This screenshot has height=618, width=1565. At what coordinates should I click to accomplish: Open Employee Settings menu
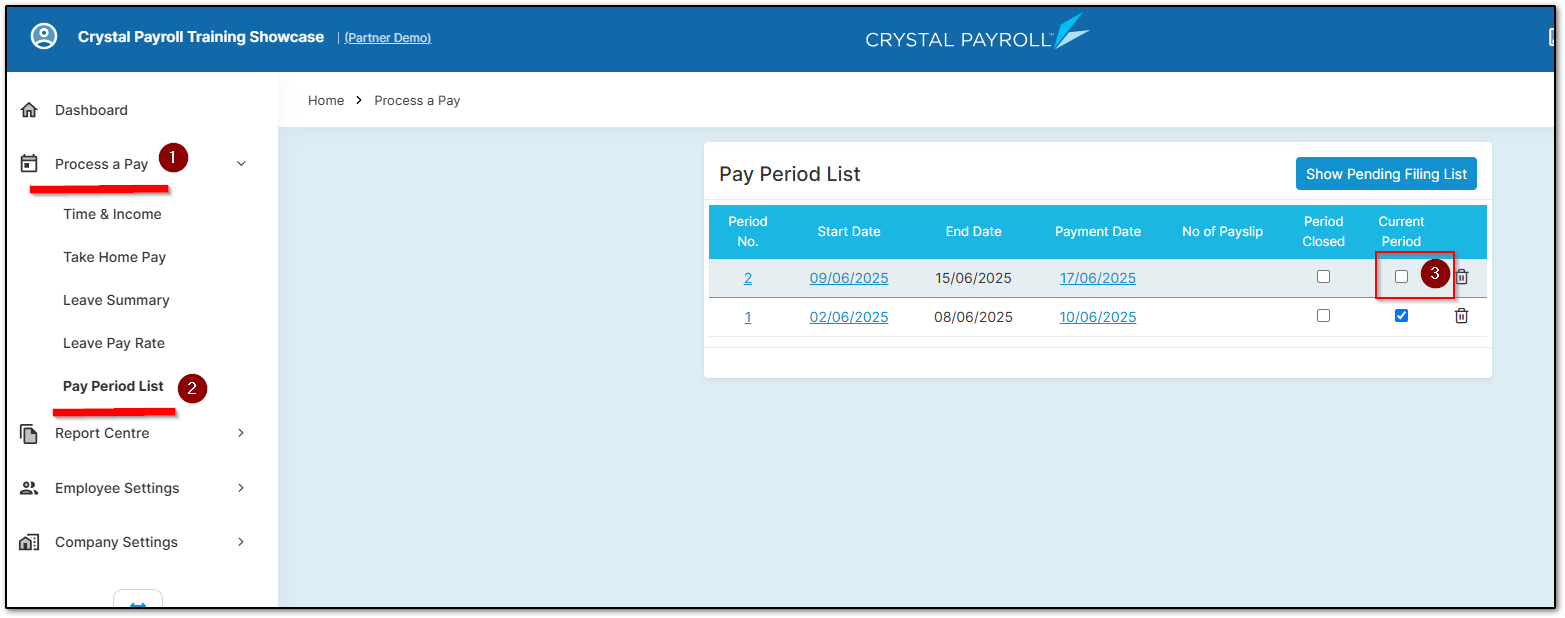click(x=117, y=488)
